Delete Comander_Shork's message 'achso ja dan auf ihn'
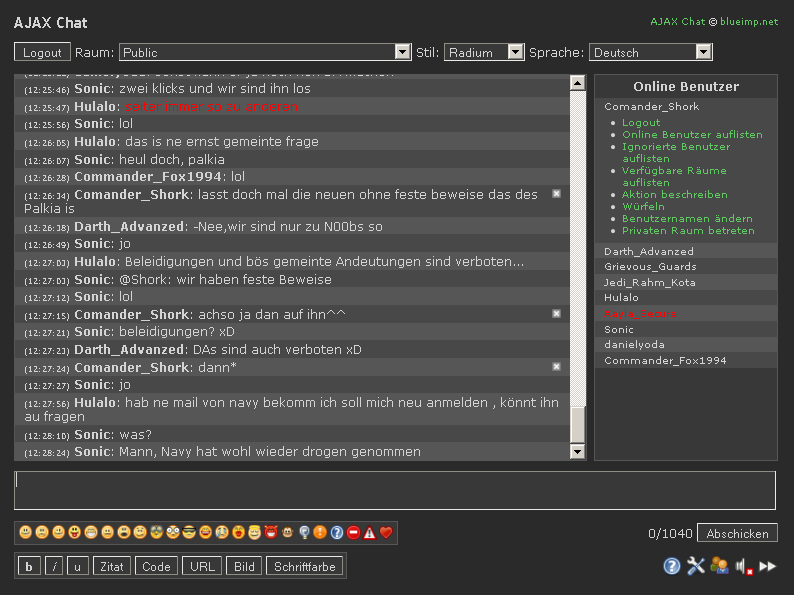 [556, 313]
